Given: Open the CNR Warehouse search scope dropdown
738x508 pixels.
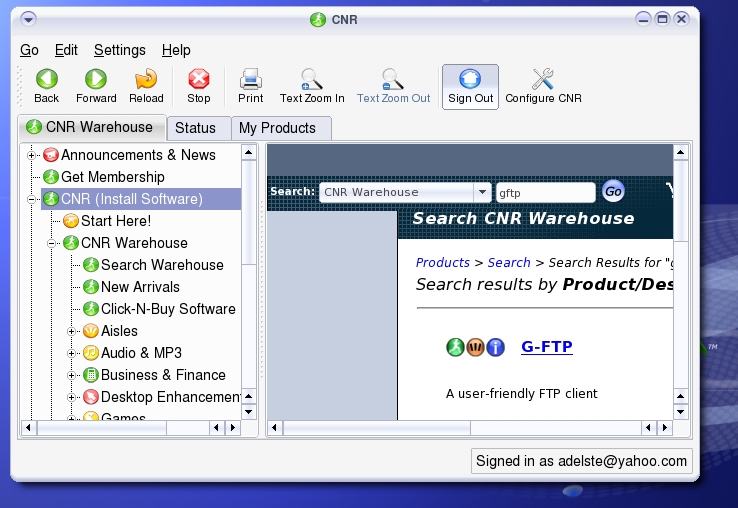Looking at the screenshot, I should coord(482,192).
